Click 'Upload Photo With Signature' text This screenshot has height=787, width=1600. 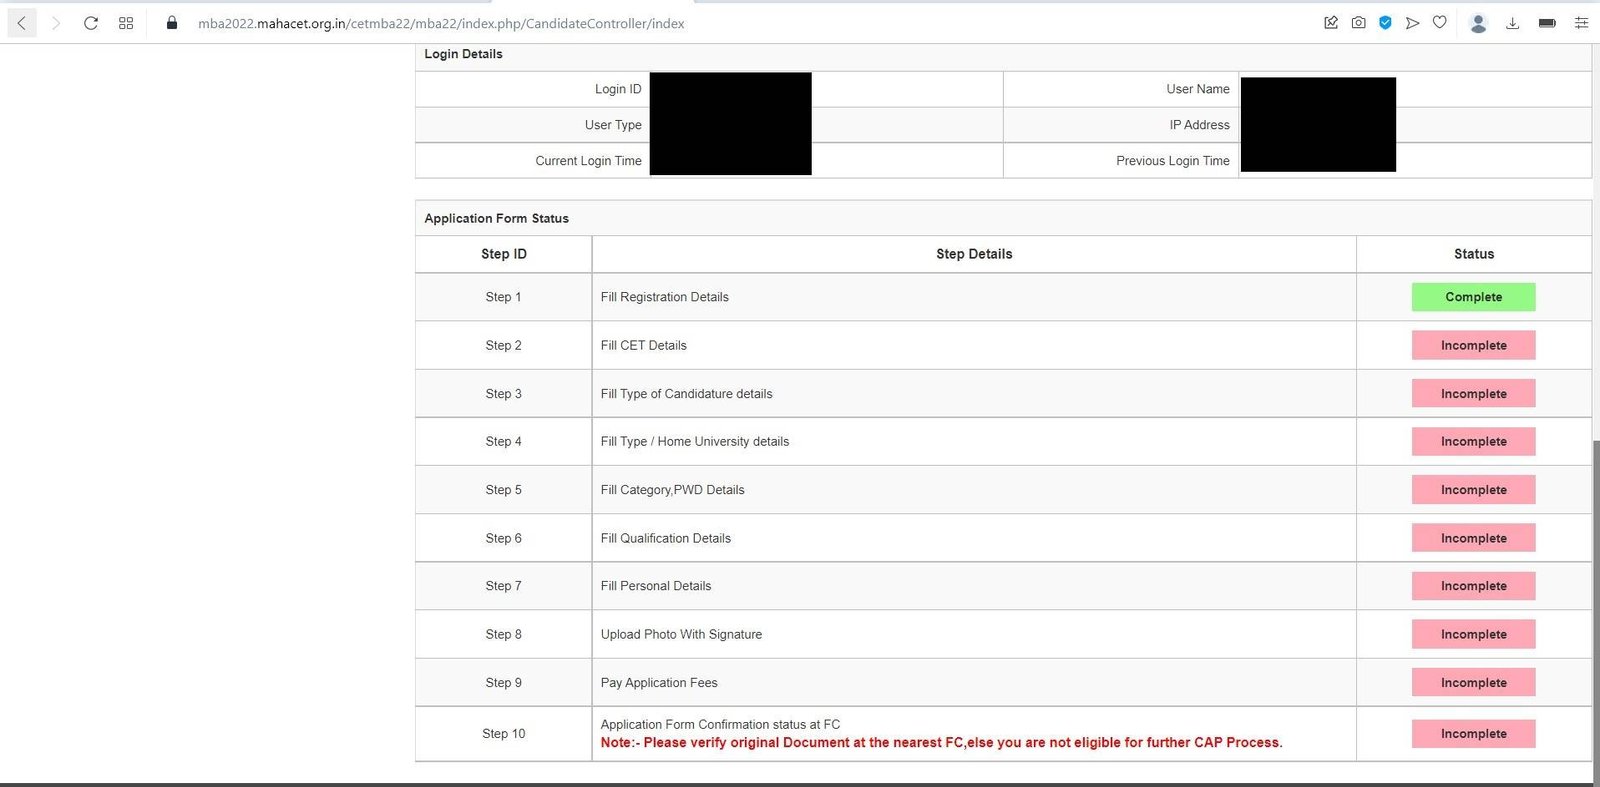click(681, 634)
